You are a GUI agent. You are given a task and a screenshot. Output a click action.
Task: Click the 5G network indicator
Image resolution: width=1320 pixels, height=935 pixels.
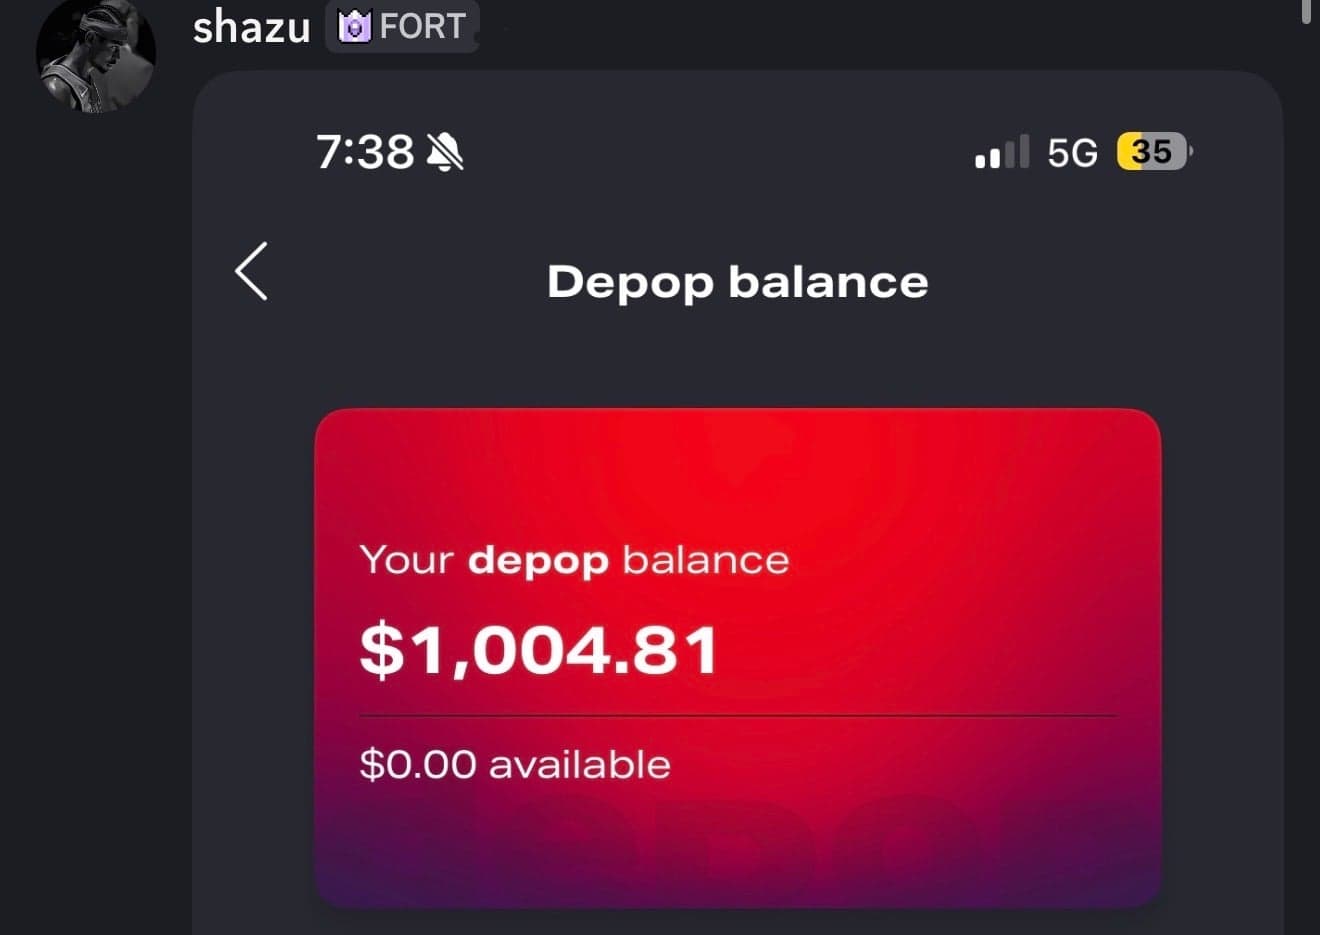click(x=1072, y=153)
